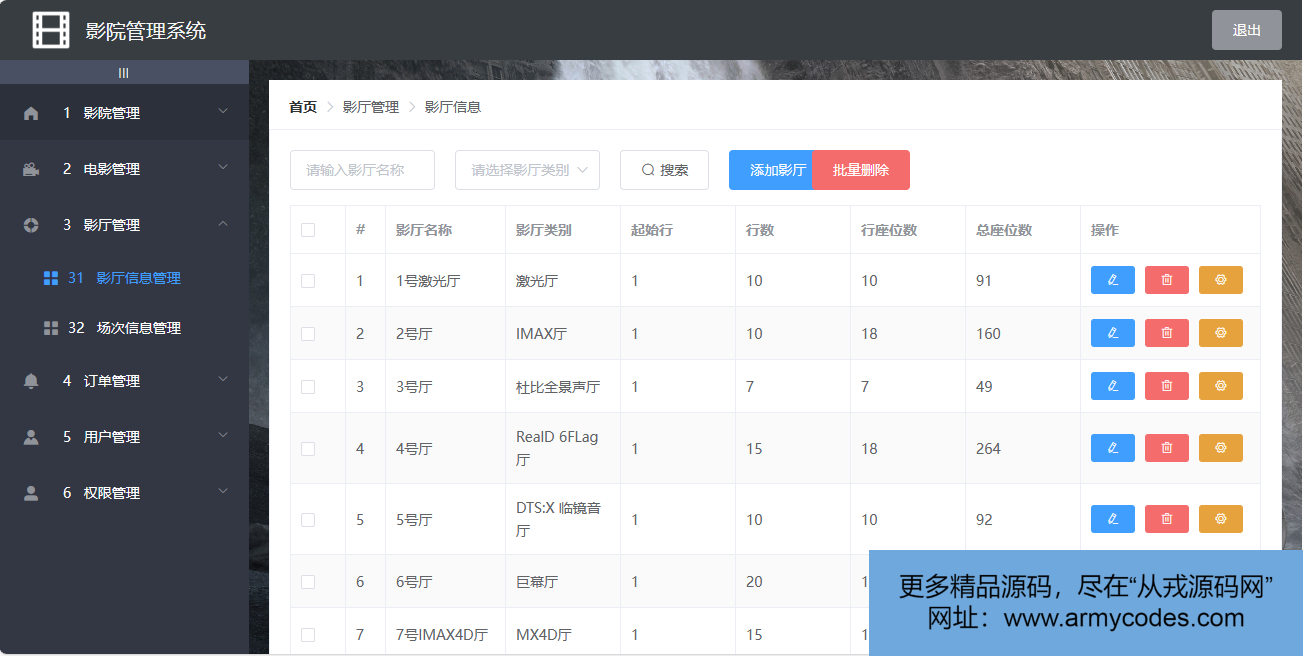Open seat settings for 2号厅

click(1221, 333)
